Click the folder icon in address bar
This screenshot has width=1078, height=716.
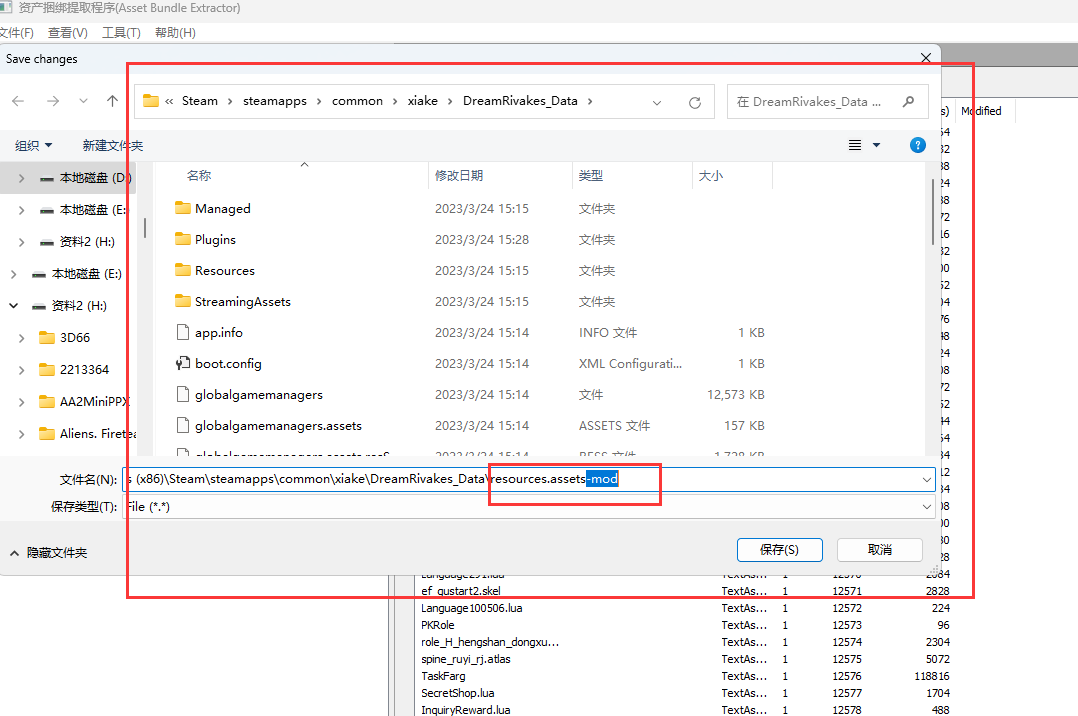click(x=151, y=101)
